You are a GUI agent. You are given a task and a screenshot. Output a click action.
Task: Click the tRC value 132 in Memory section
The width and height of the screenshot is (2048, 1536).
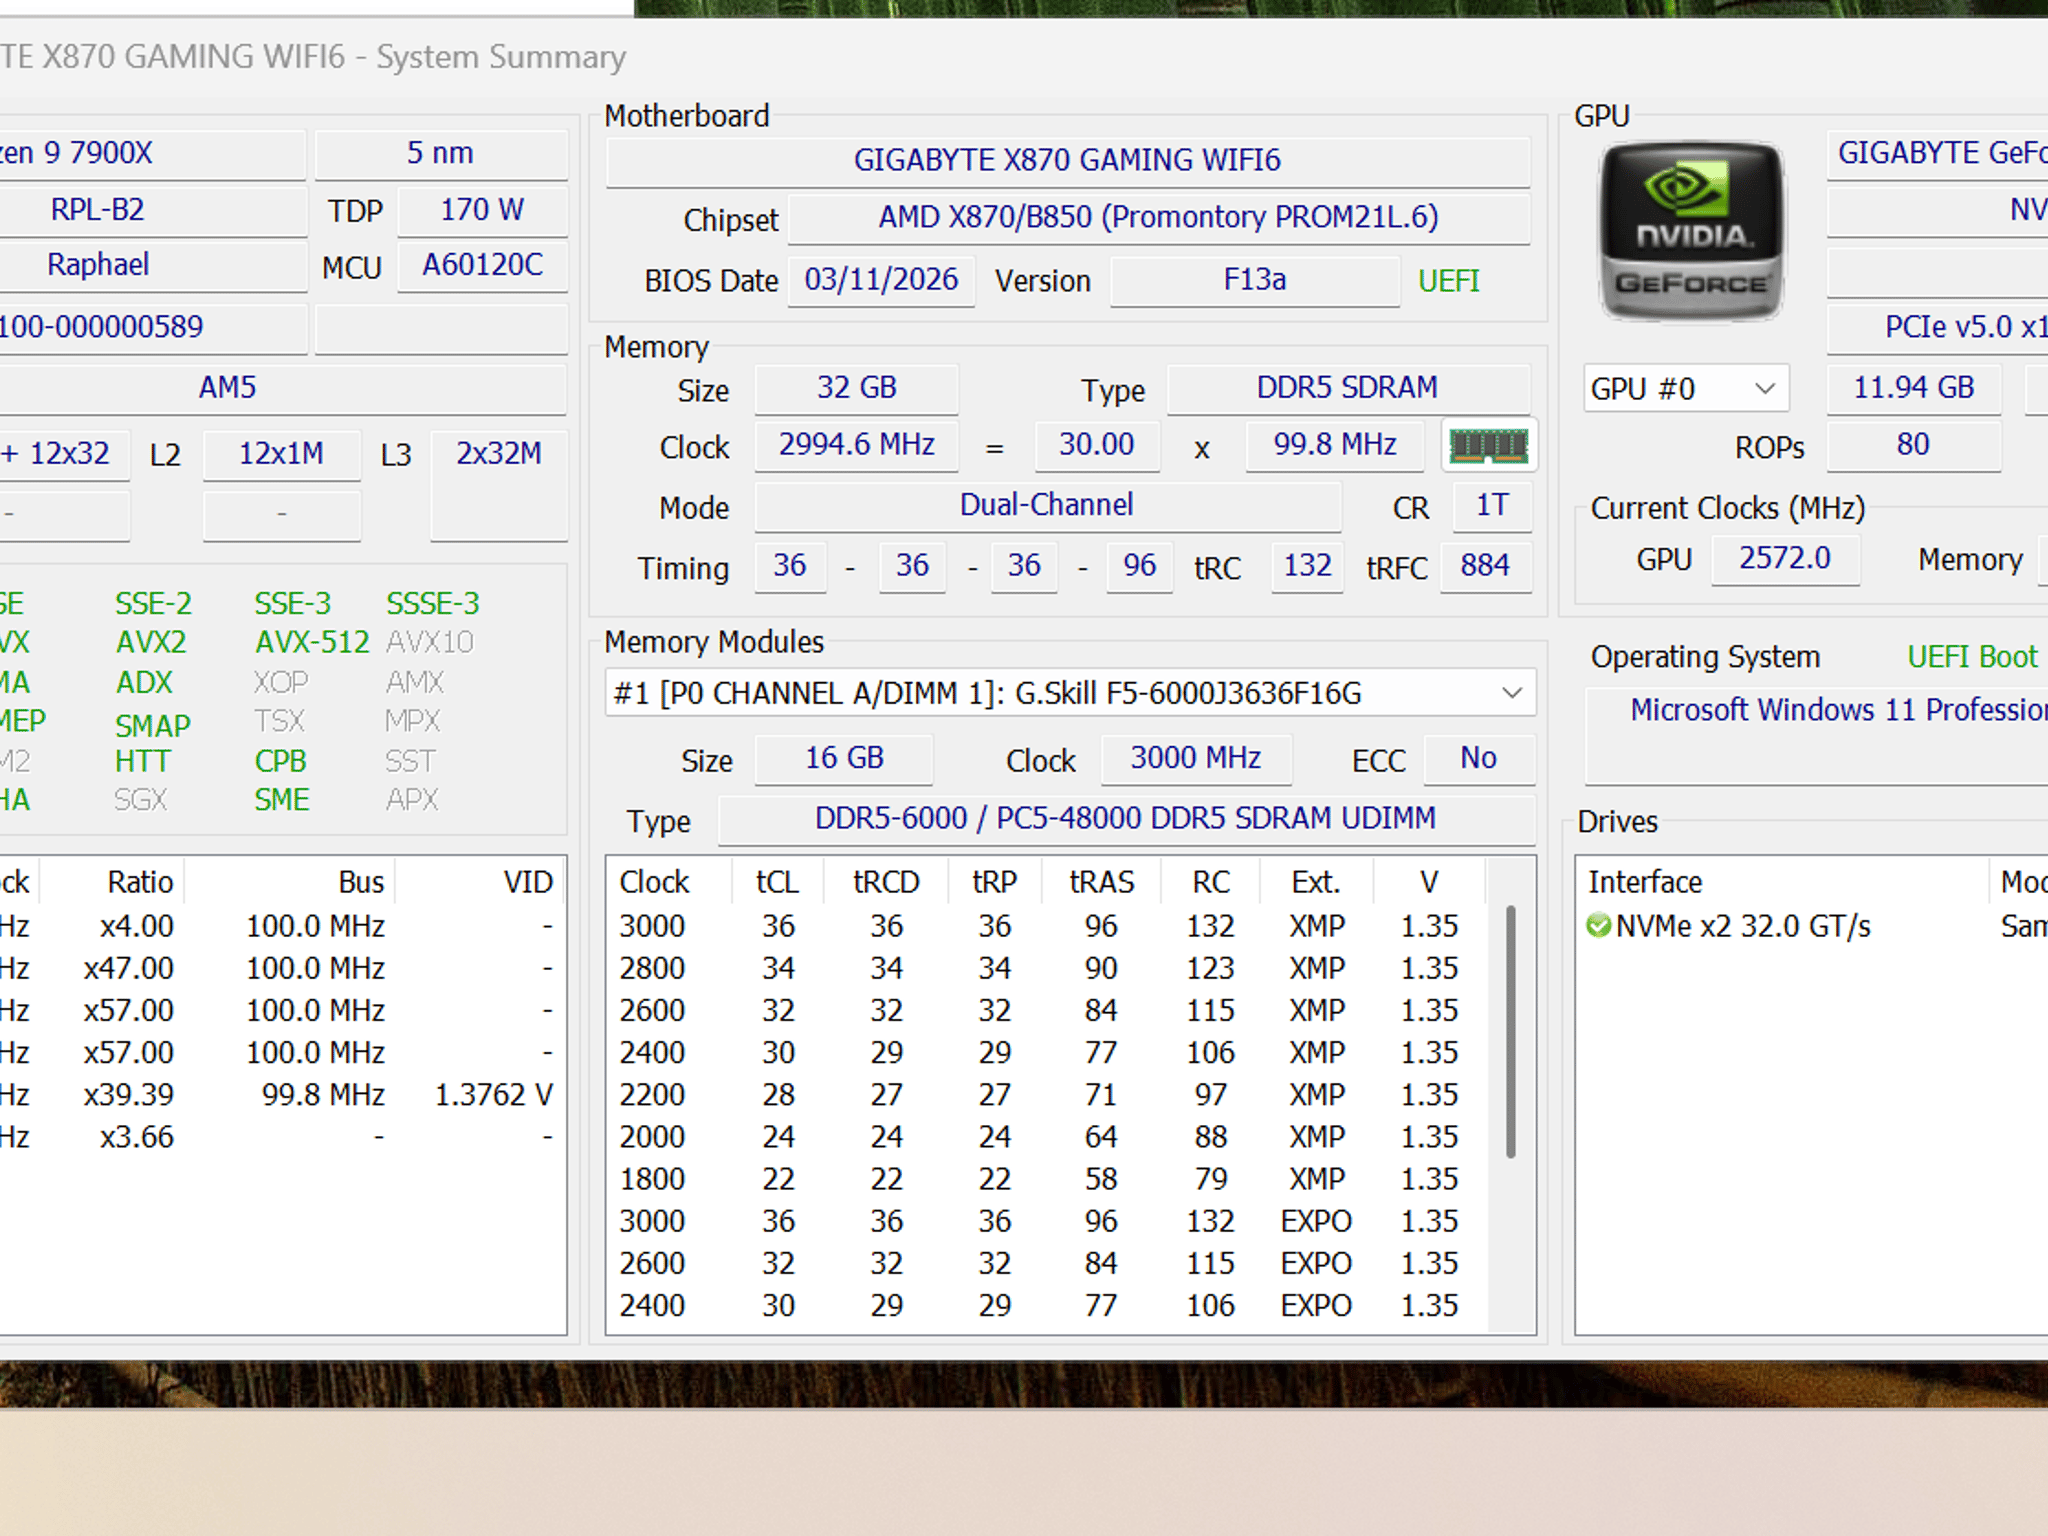1307,566
